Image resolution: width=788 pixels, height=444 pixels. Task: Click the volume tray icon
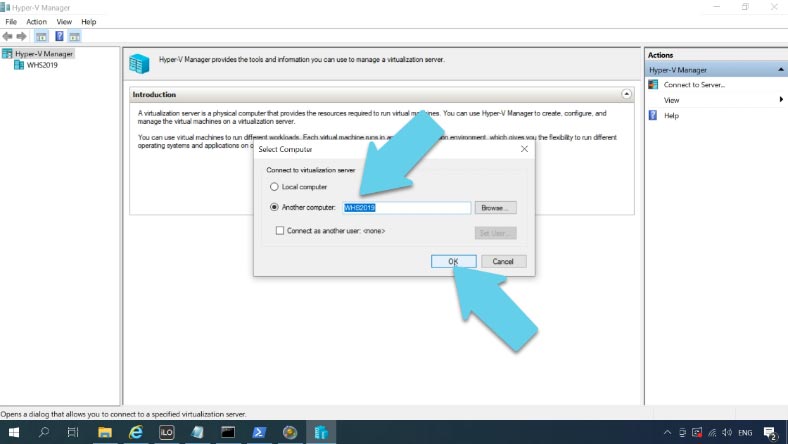[727, 432]
